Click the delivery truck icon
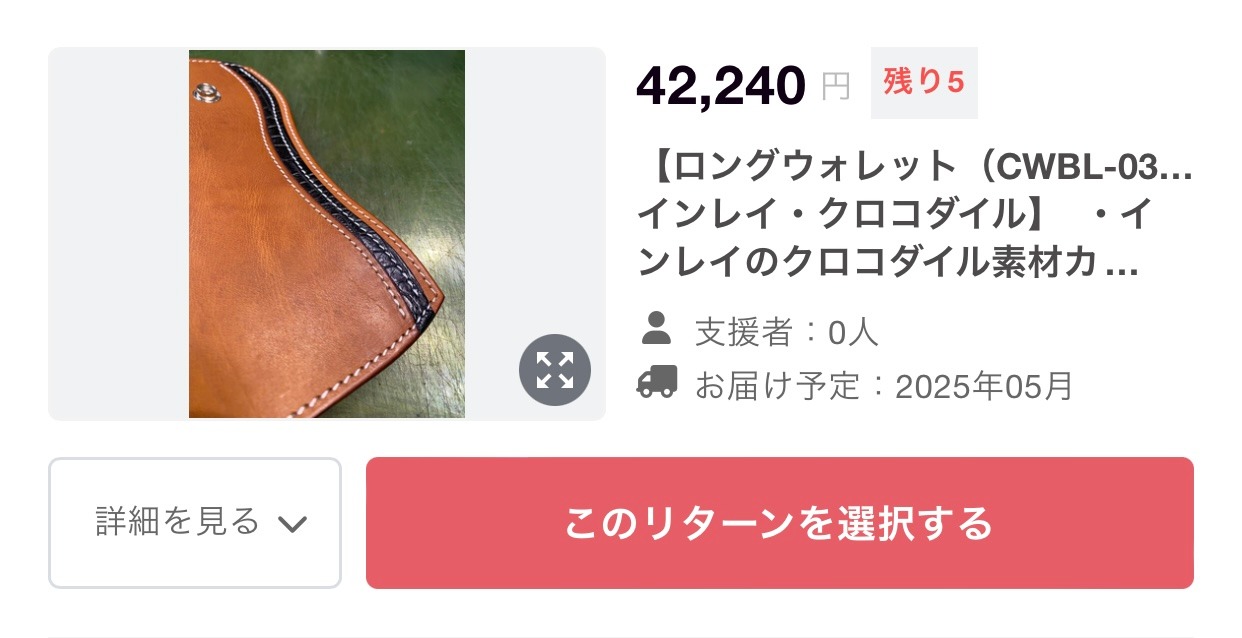The height and width of the screenshot is (638, 1242). (657, 382)
